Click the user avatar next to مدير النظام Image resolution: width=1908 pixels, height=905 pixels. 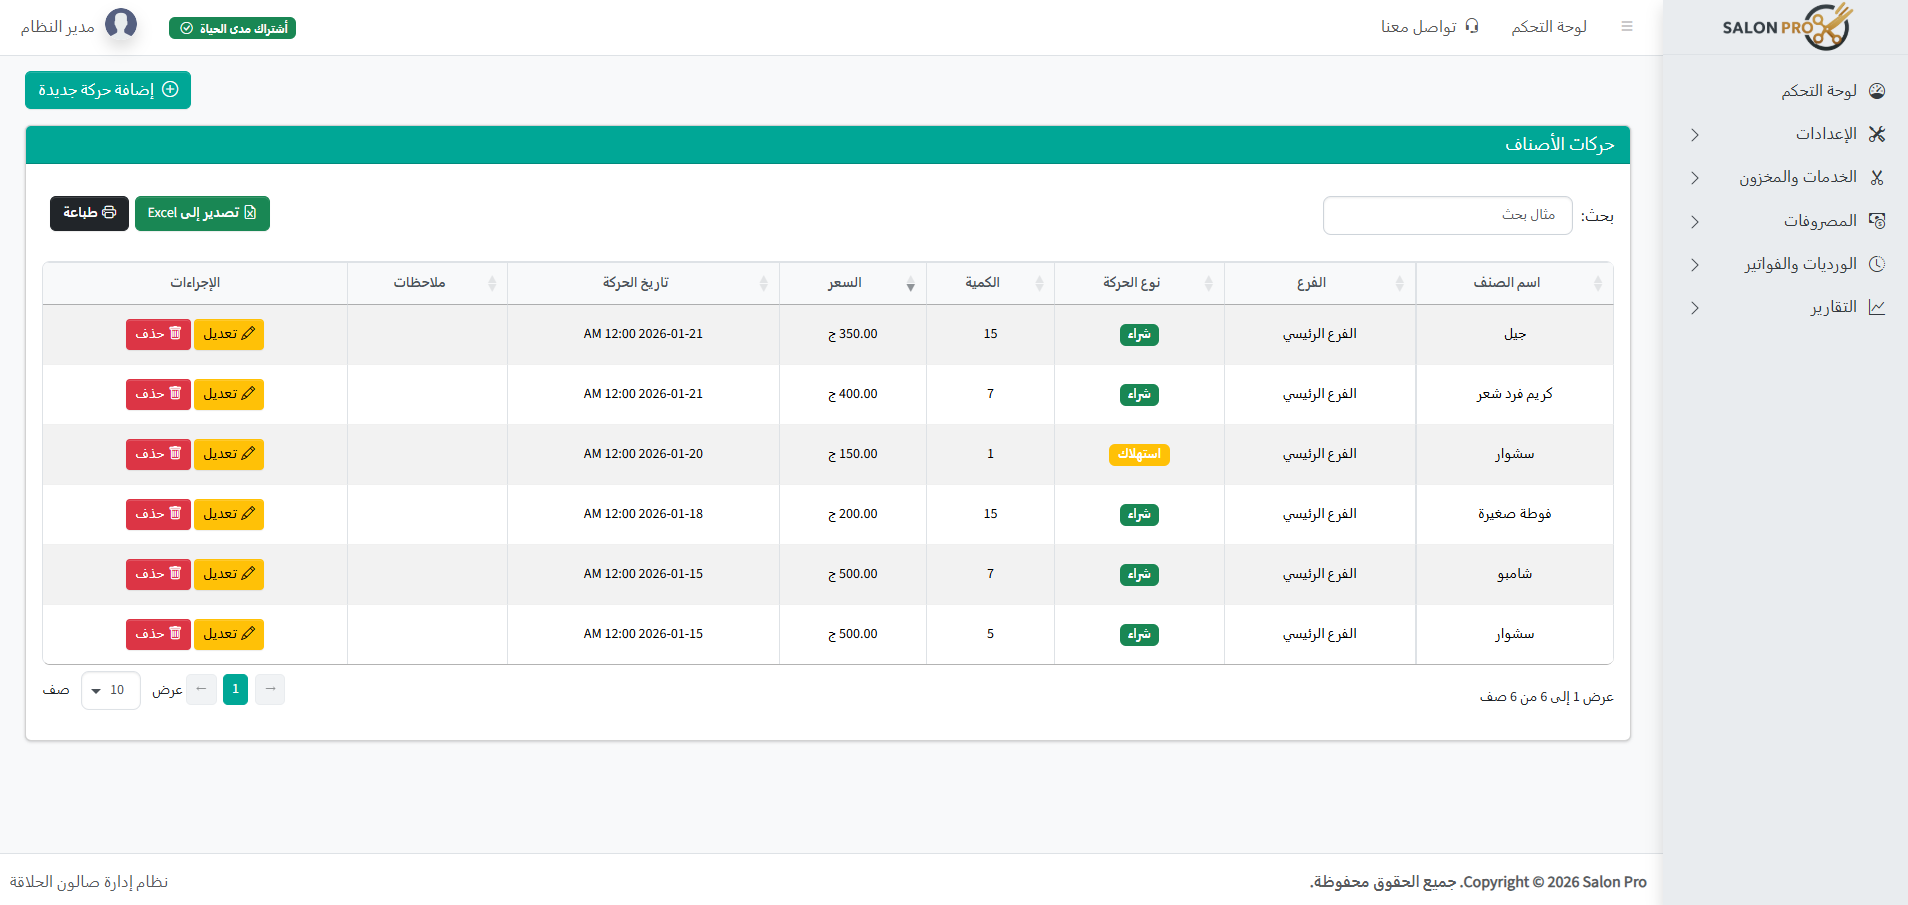click(122, 24)
